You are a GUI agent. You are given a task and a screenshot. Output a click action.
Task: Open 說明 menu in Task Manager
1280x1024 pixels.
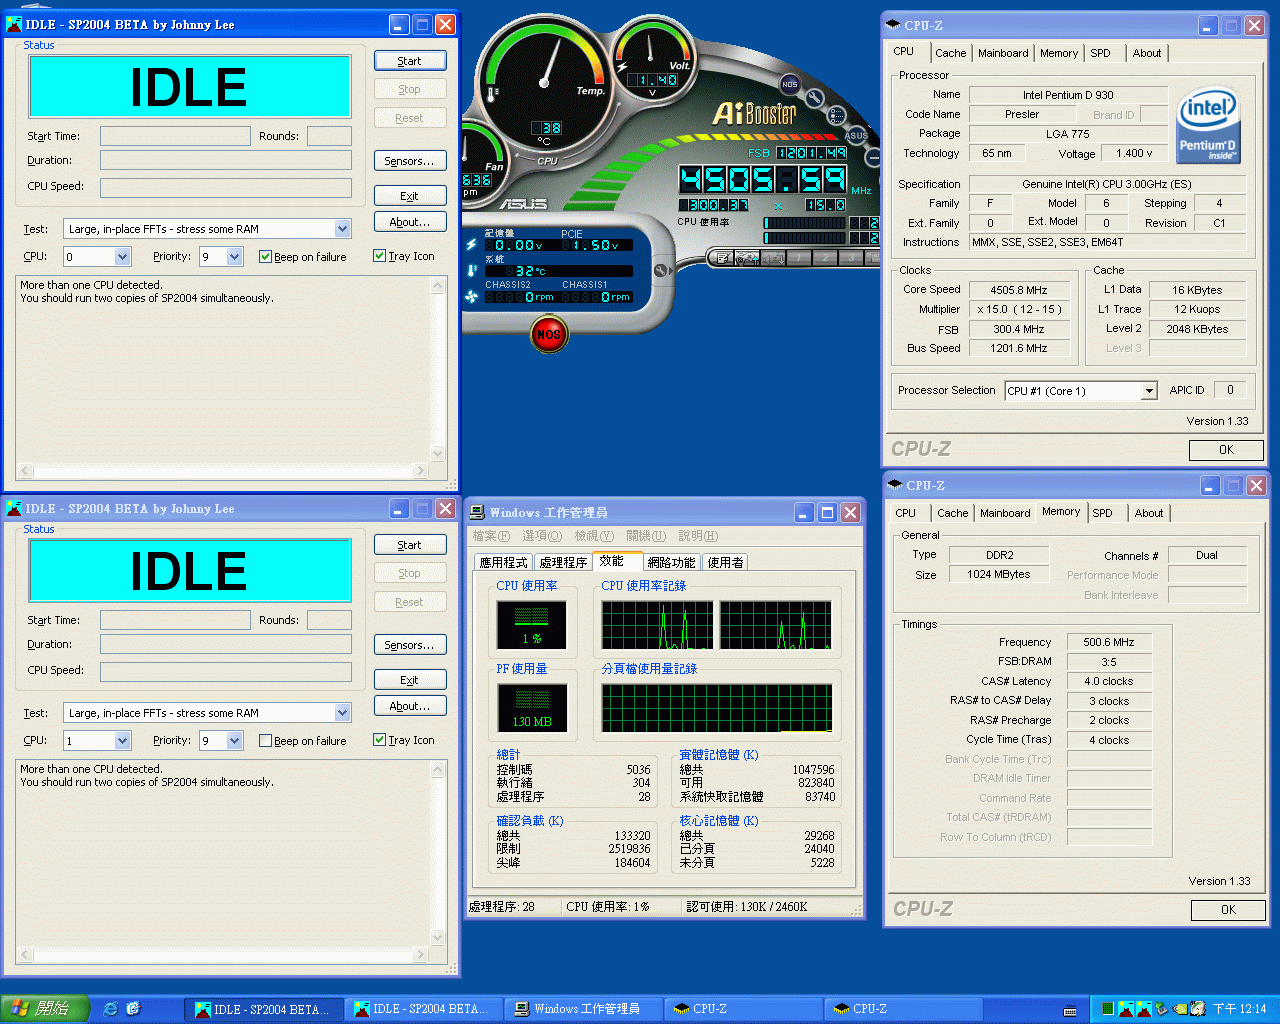pos(698,536)
